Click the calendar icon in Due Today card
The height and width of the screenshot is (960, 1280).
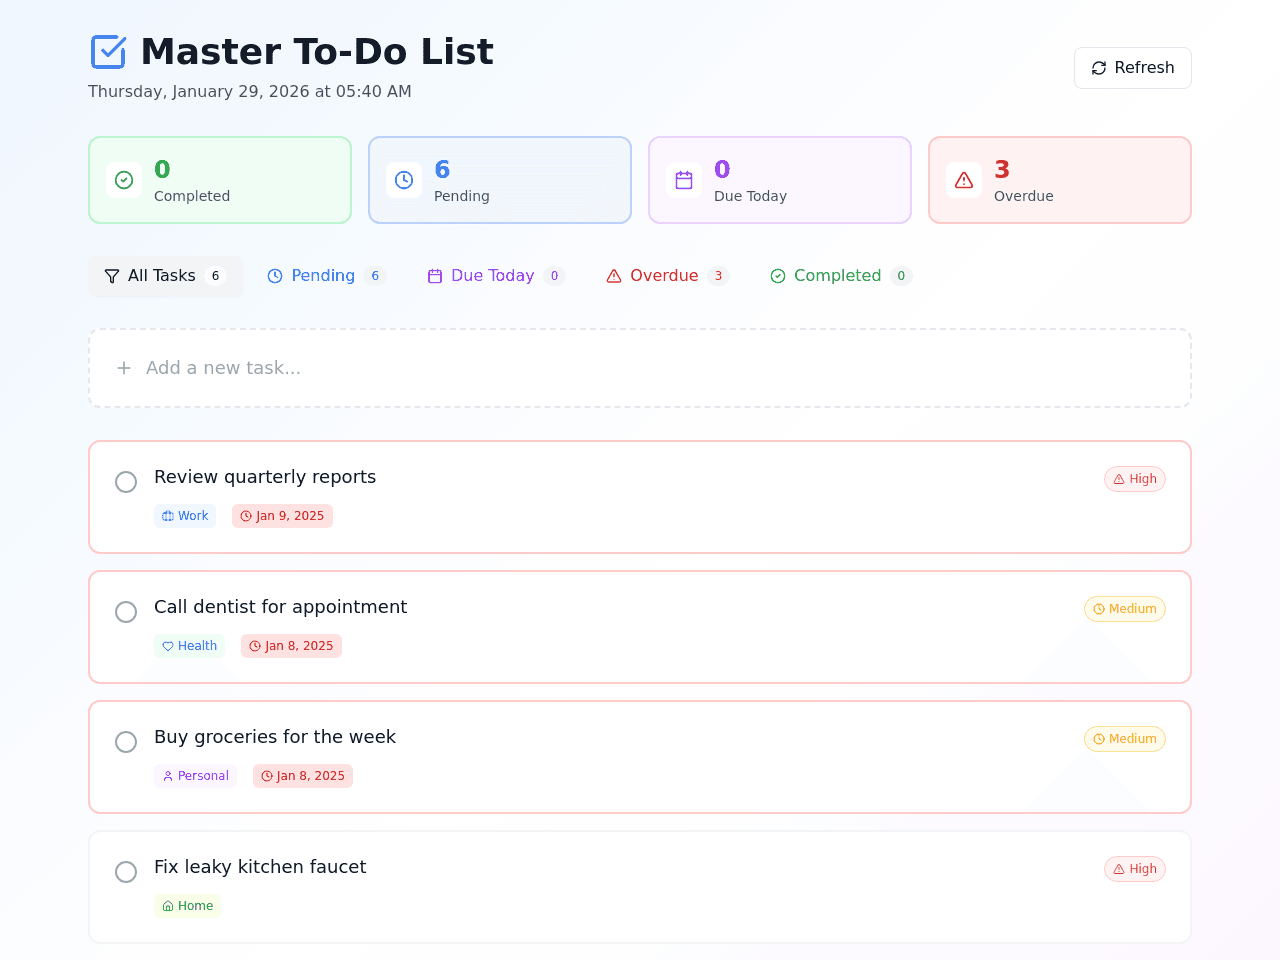pos(684,180)
